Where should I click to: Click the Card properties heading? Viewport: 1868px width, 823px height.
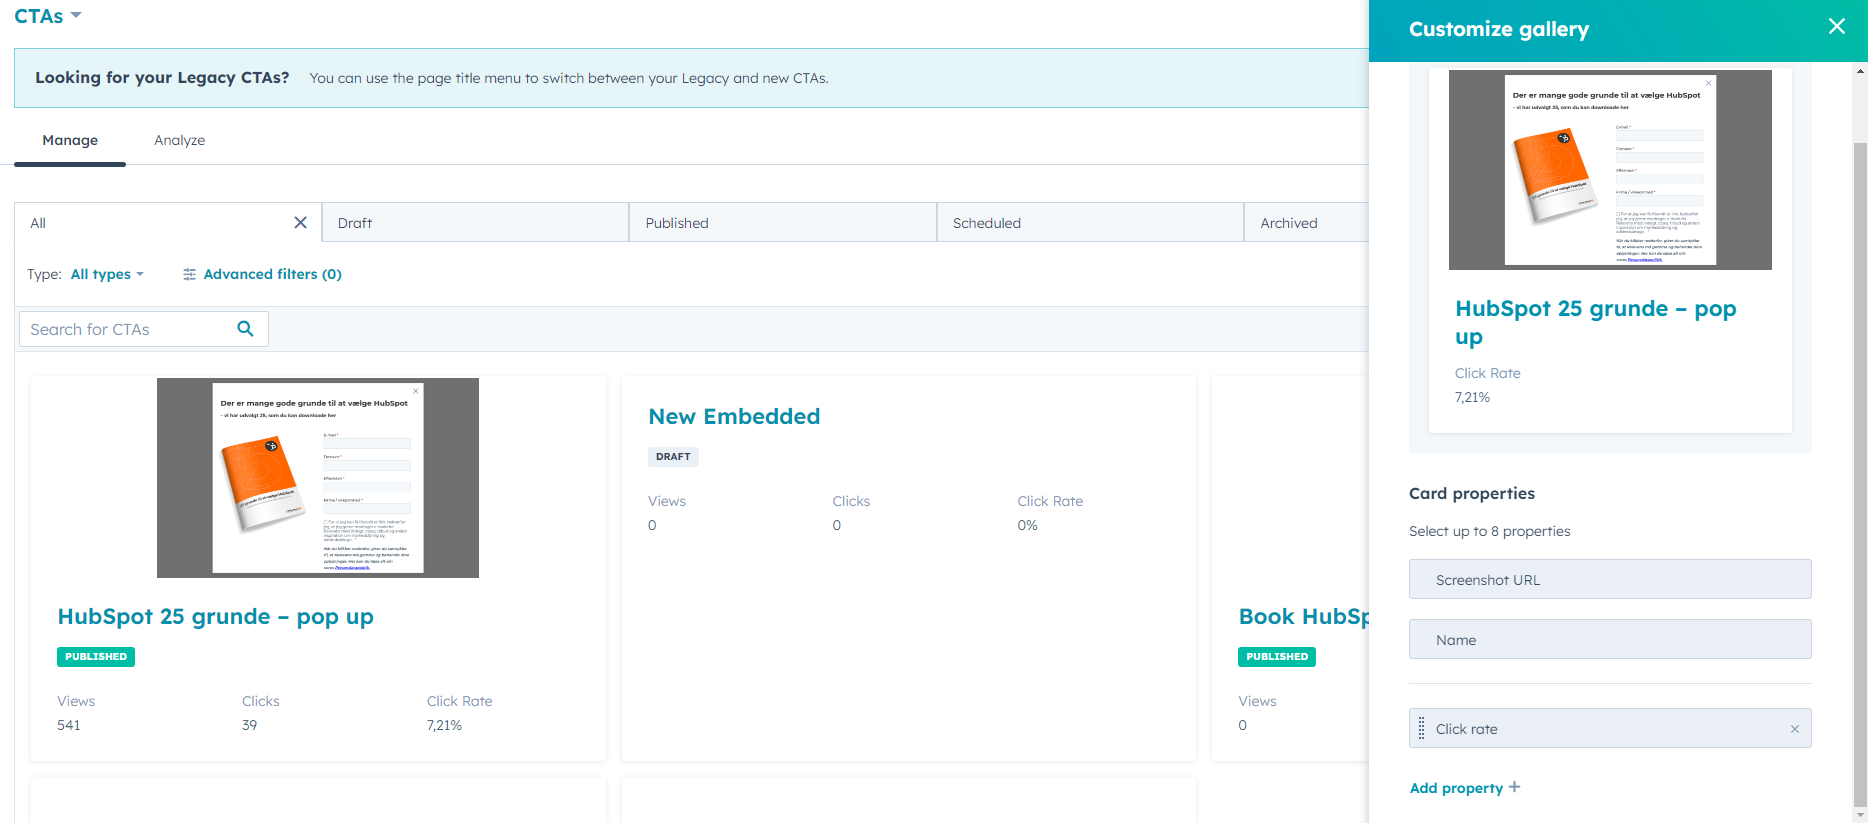coord(1471,493)
